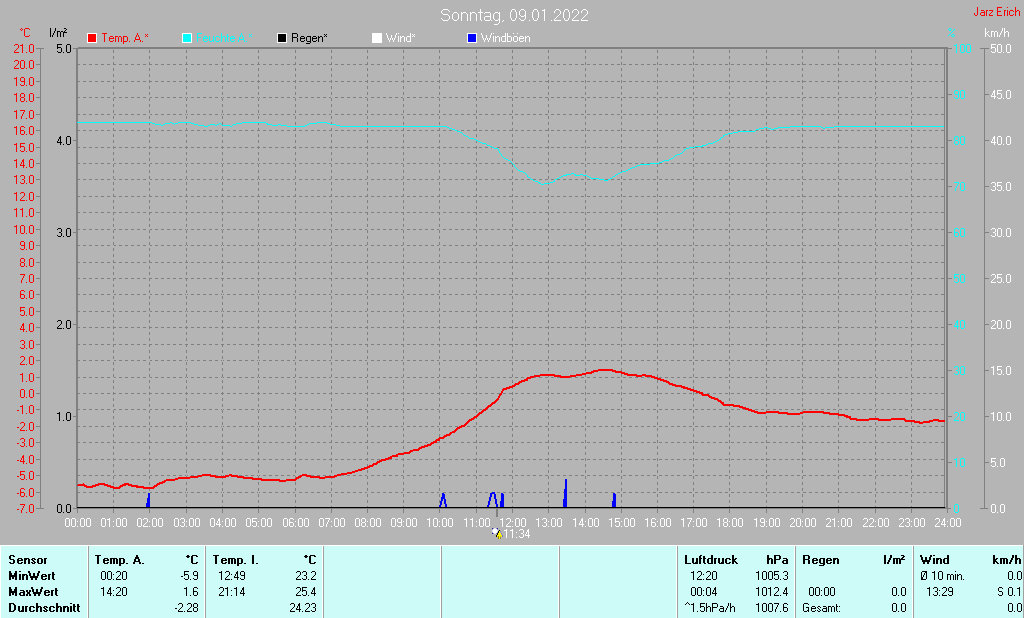Click the 12:00 tick on the time axis
Image resolution: width=1024 pixels, height=618 pixels.
point(513,523)
